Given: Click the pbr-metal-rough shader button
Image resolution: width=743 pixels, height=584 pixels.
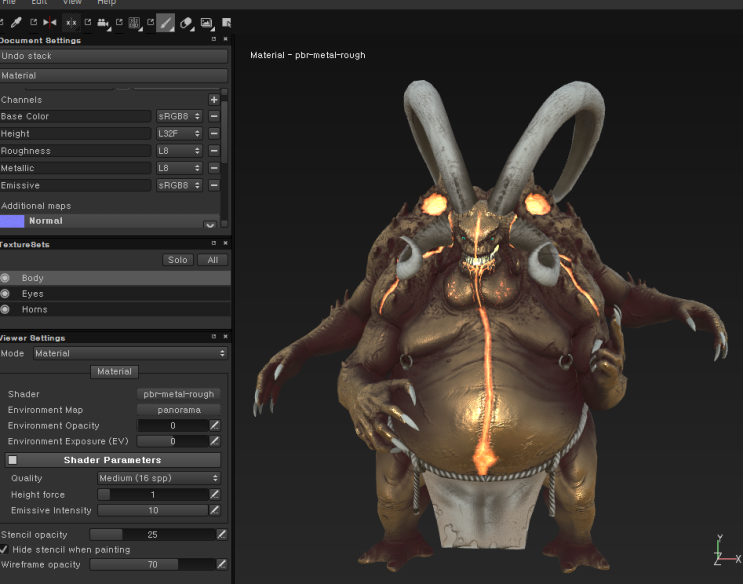Looking at the screenshot, I should click(x=179, y=394).
